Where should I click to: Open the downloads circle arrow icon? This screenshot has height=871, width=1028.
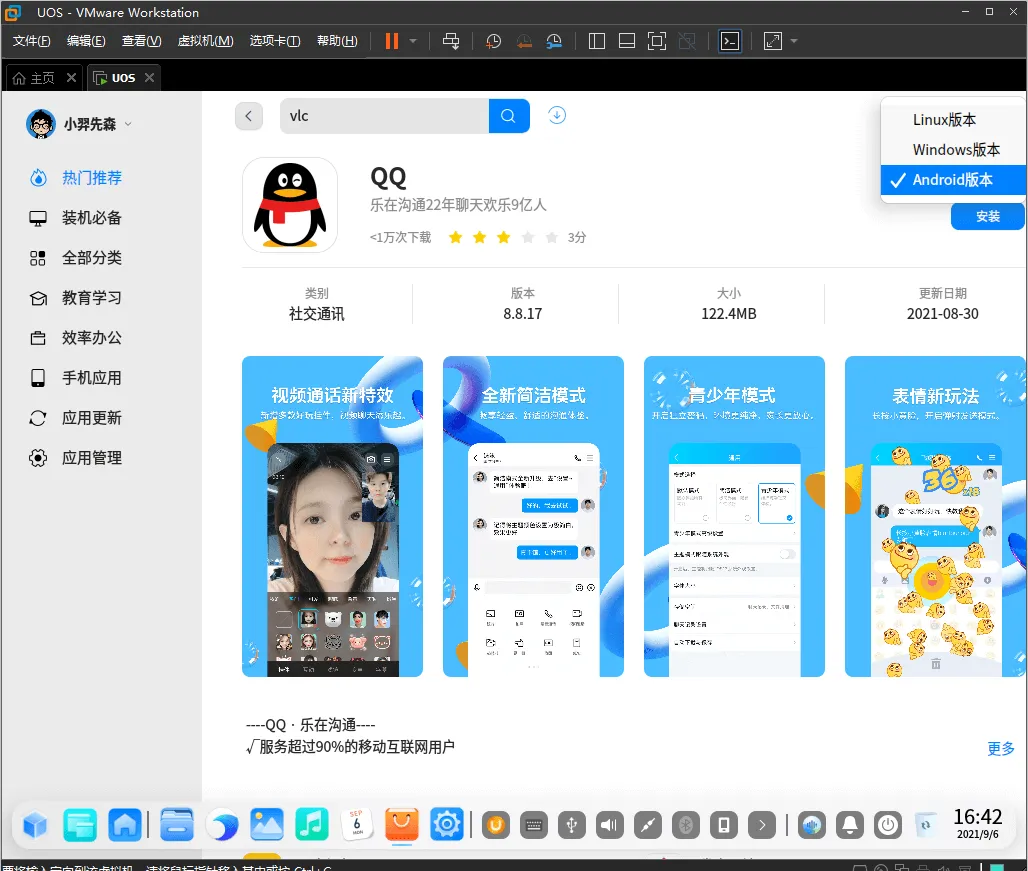tap(557, 115)
